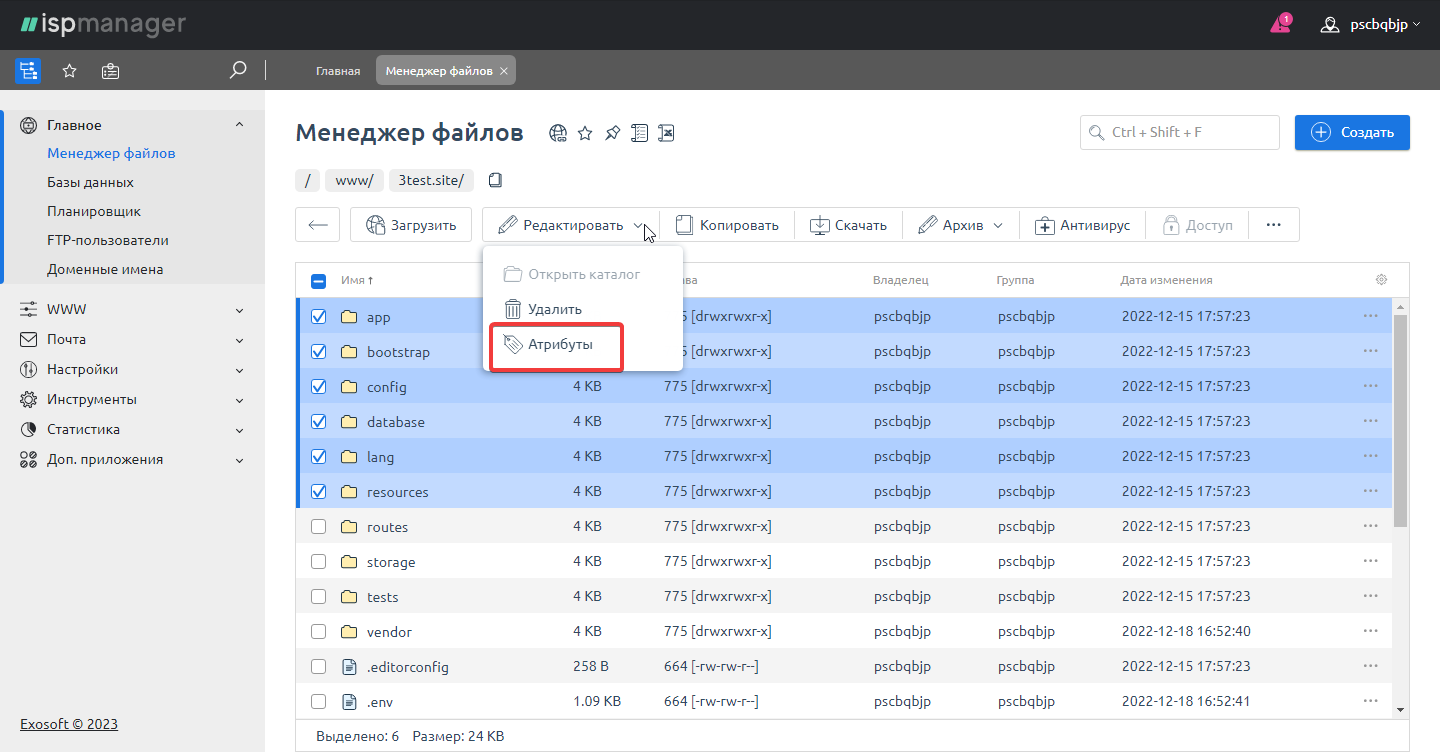Open row actions ellipsis for tests folder
Image resolution: width=1440 pixels, height=752 pixels.
click(1370, 596)
